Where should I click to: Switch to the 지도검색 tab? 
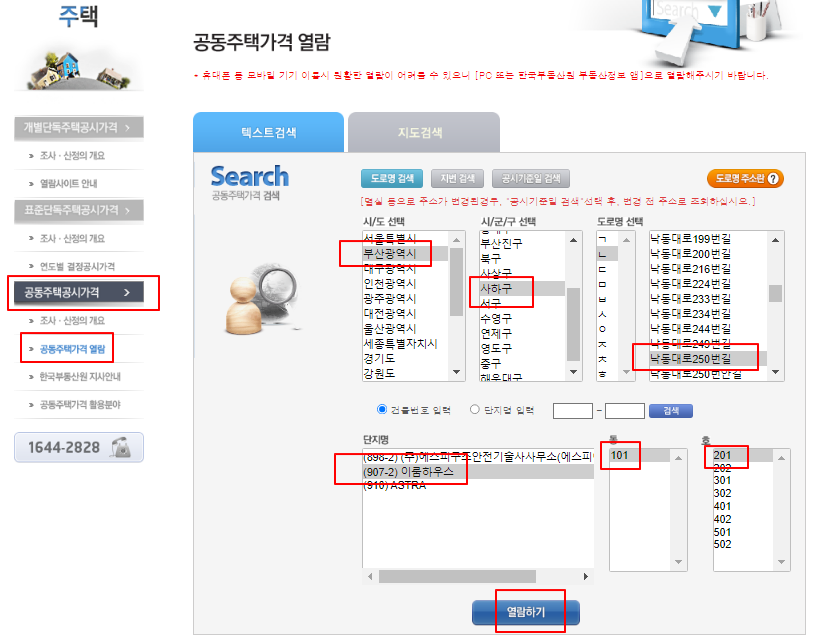pyautogui.click(x=424, y=132)
